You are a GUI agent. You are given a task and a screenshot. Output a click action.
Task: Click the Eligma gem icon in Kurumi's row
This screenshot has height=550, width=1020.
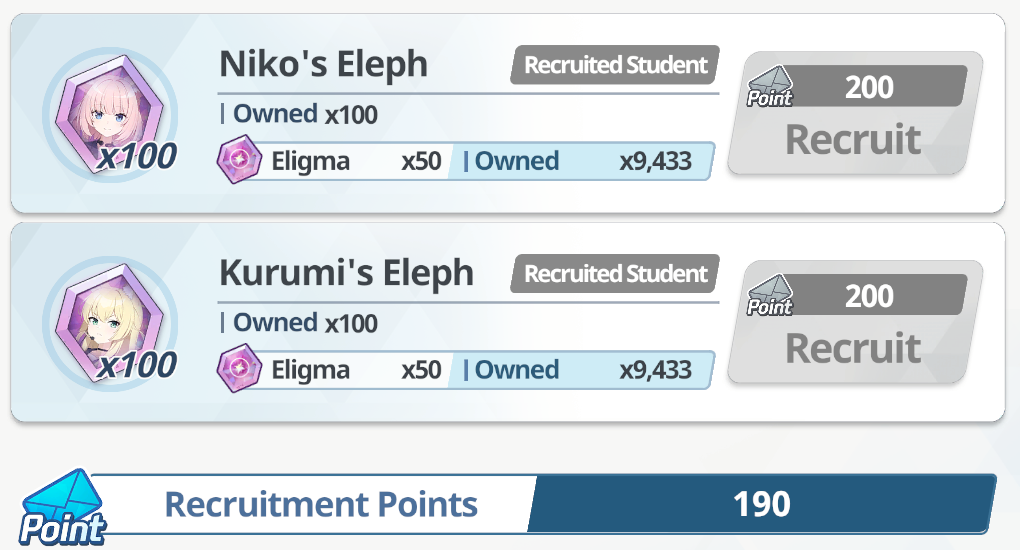(239, 368)
